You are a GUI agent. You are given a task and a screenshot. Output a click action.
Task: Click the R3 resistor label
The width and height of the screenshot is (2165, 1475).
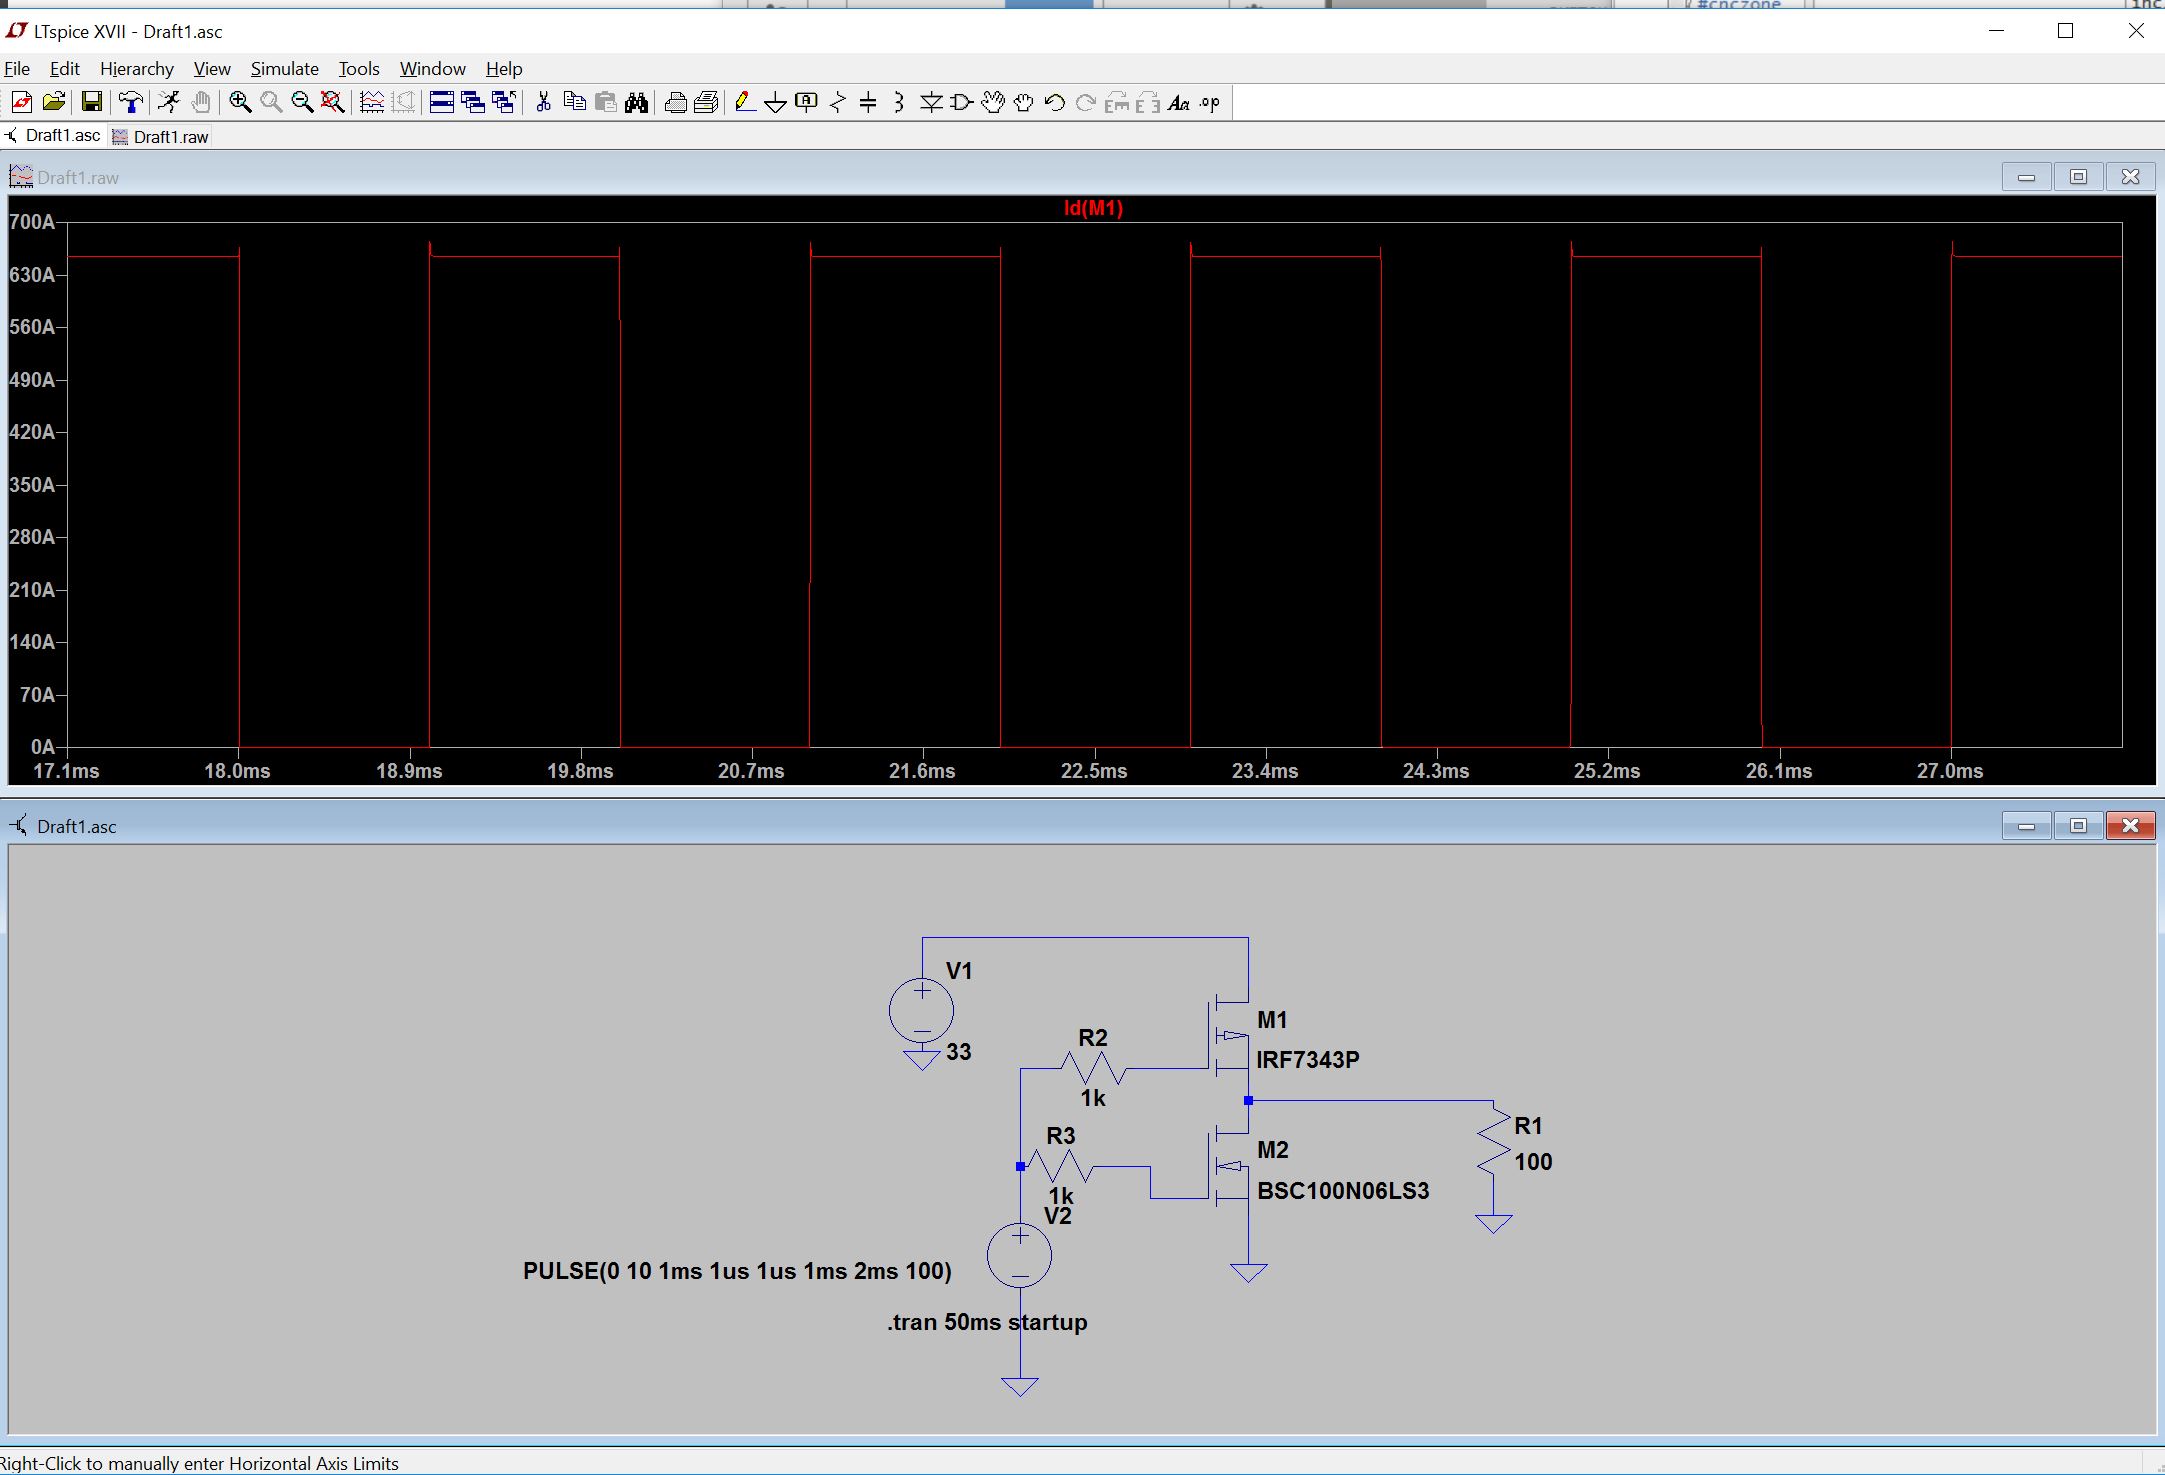click(x=1061, y=1136)
